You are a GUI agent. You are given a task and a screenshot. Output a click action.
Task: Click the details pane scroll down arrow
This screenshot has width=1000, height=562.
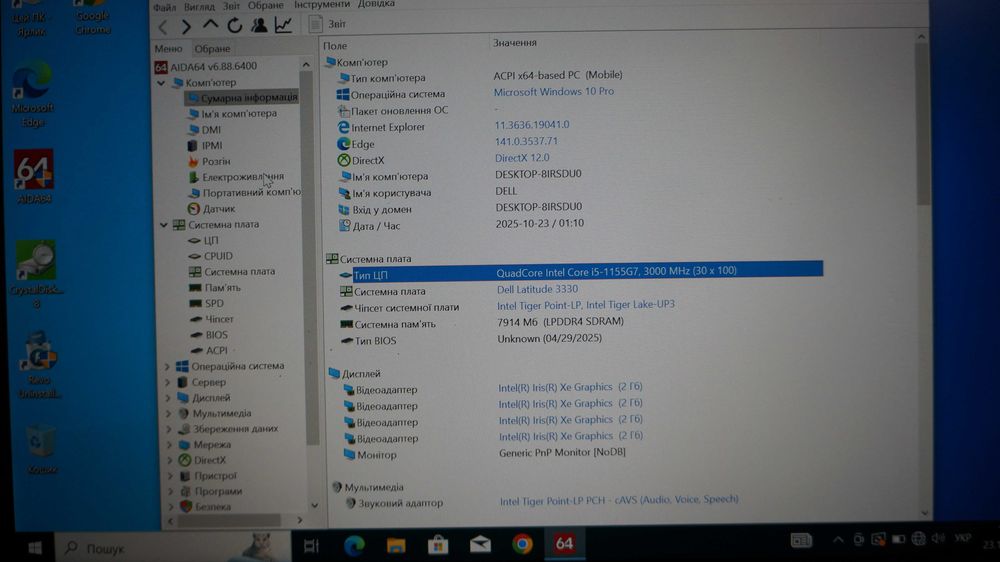pos(925,513)
